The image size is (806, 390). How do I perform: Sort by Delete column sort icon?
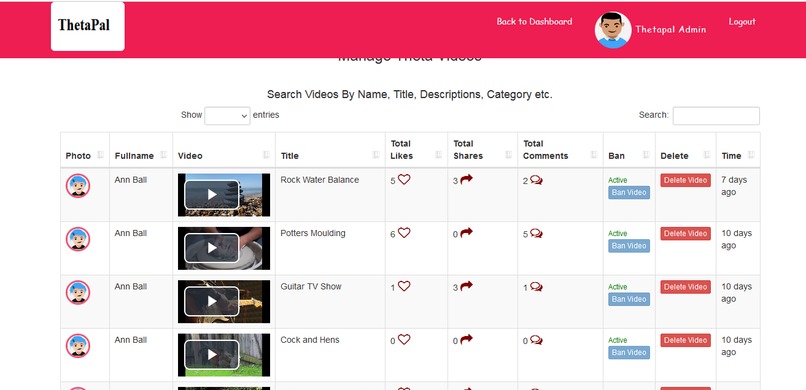707,155
